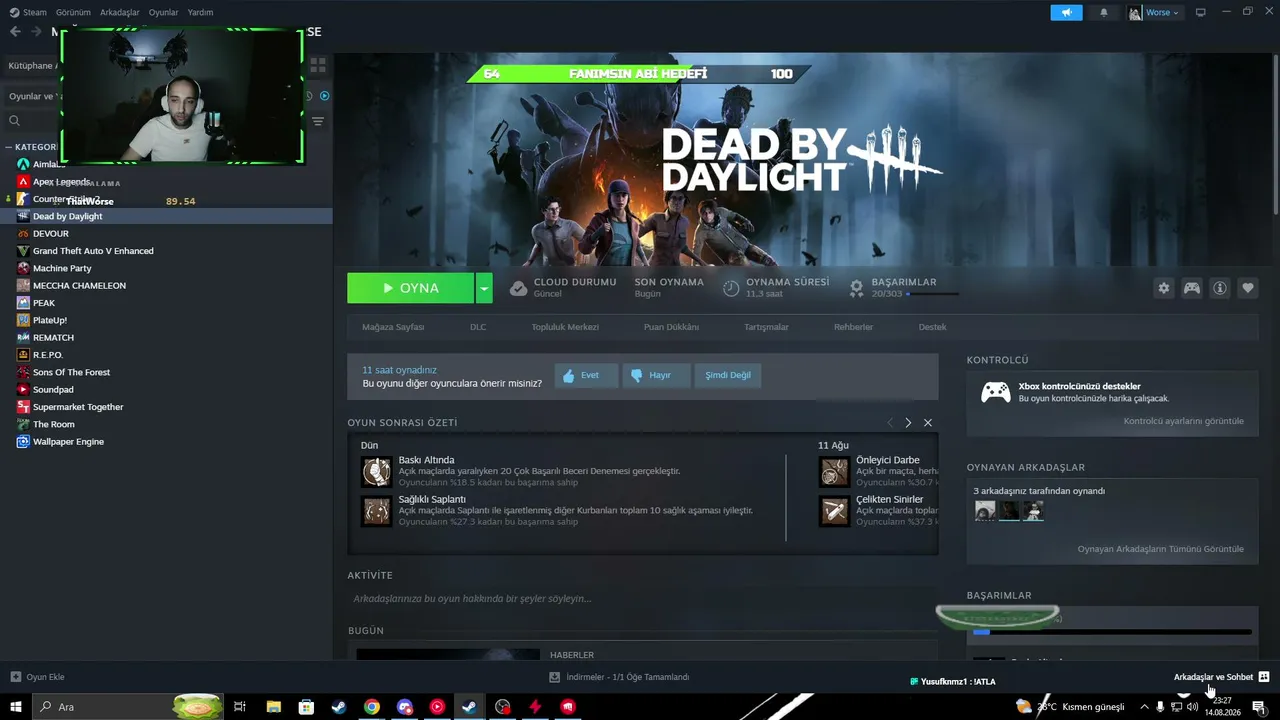Open the Puan Dükkânı tab
Viewport: 1280px width, 720px height.
coord(671,327)
